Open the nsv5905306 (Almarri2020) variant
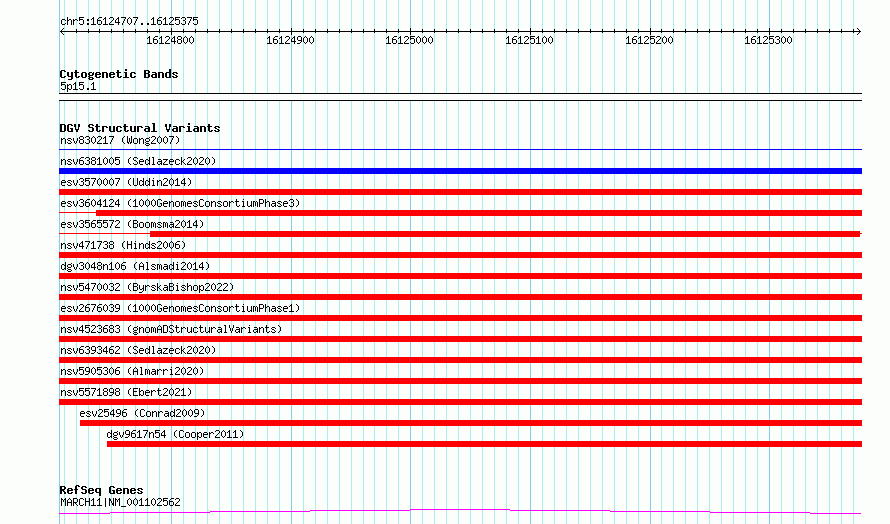The image size is (890, 524). (132, 371)
